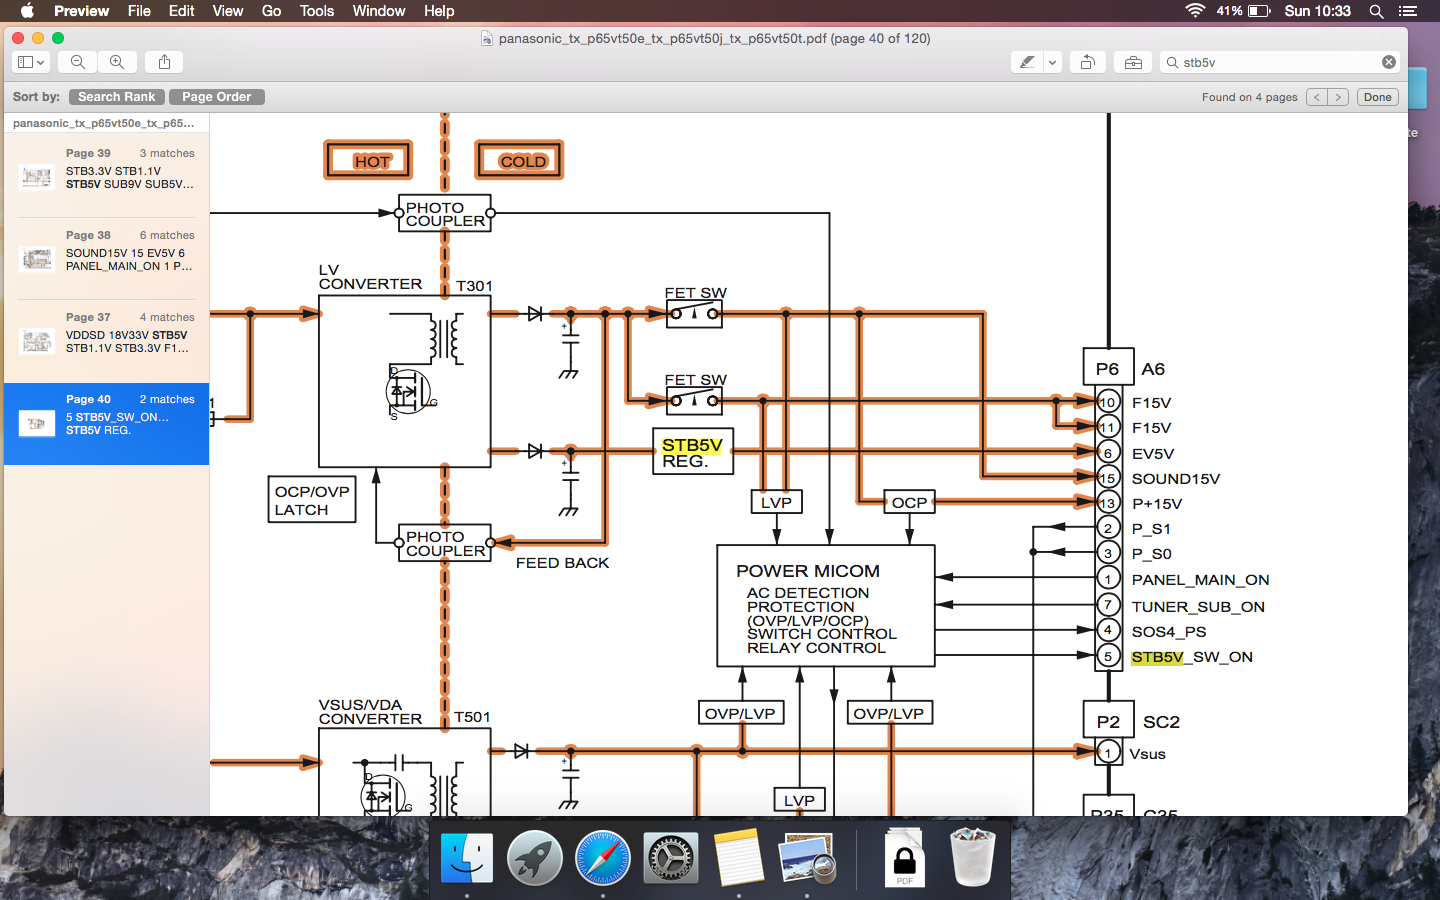Image resolution: width=1440 pixels, height=900 pixels.
Task: Go to next search match arrow
Action: (1338, 97)
